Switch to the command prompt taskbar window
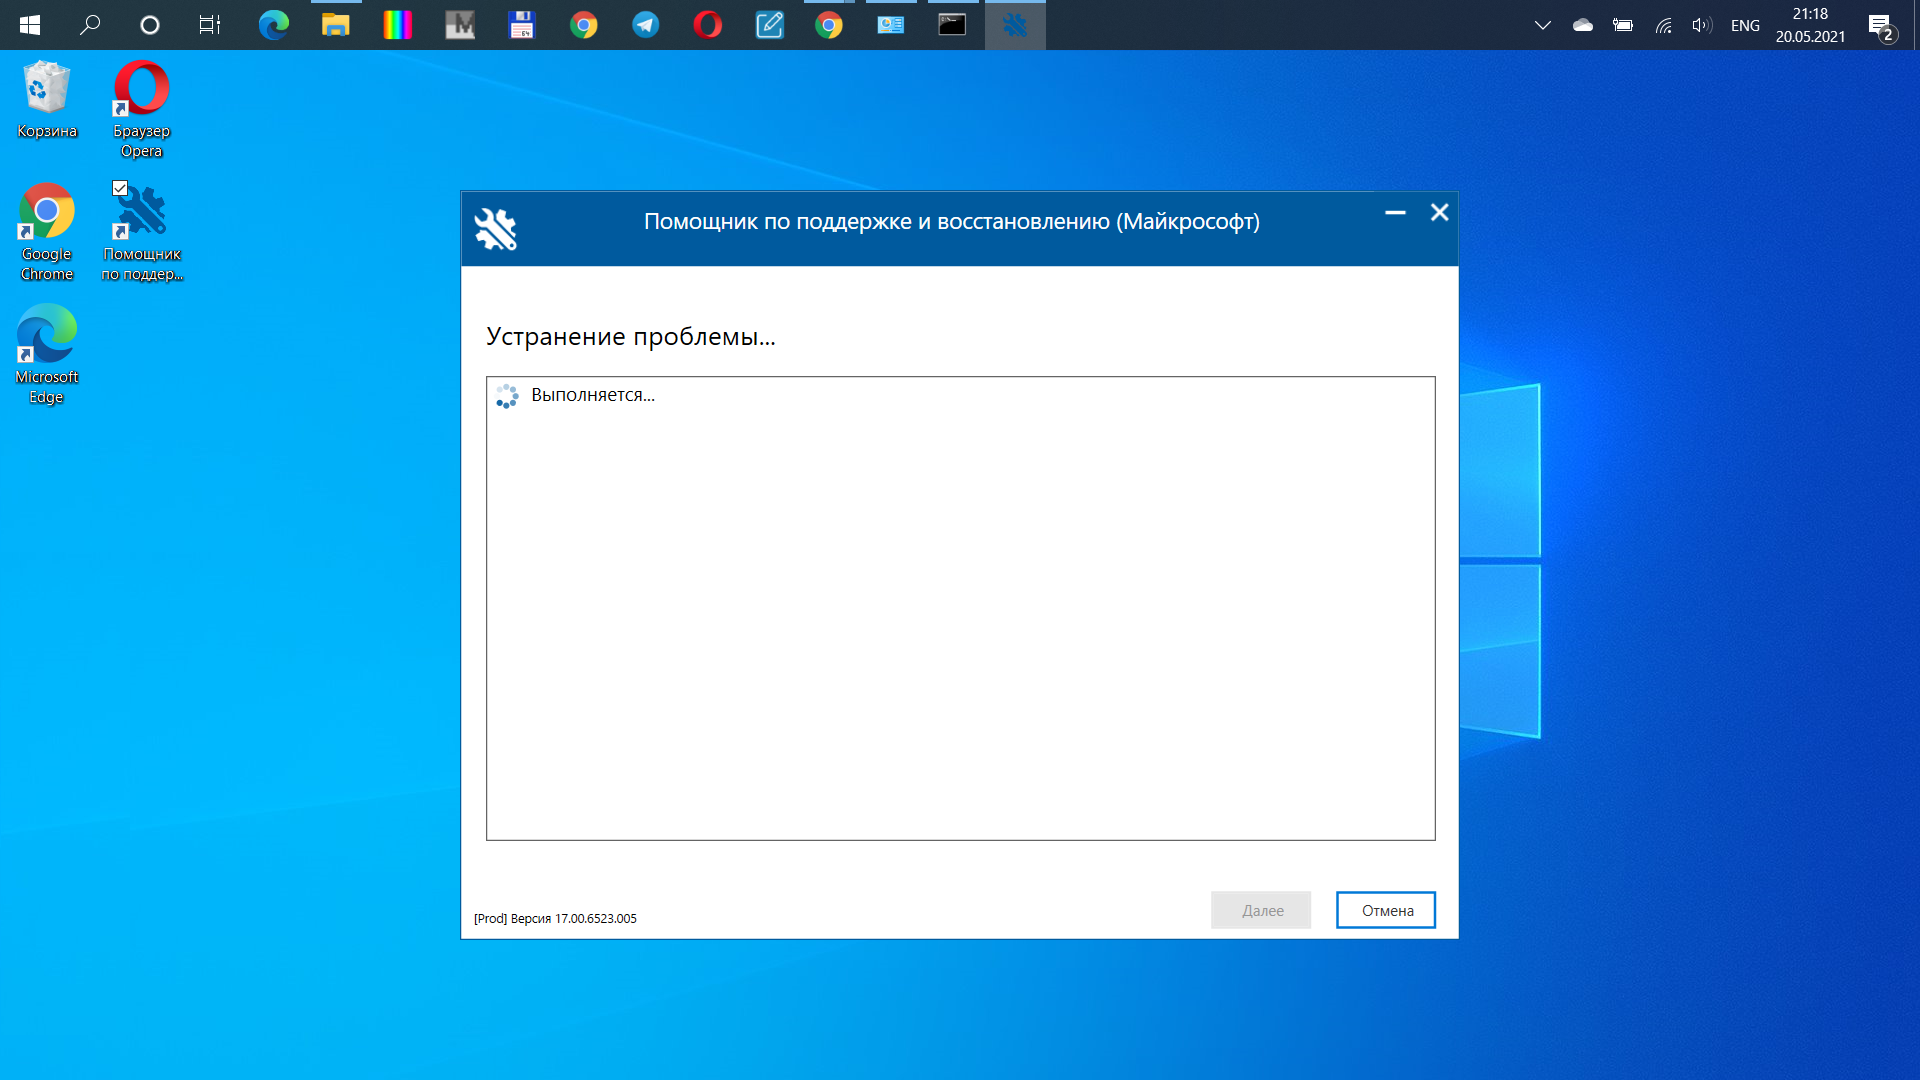The height and width of the screenshot is (1080, 1920). tap(952, 25)
